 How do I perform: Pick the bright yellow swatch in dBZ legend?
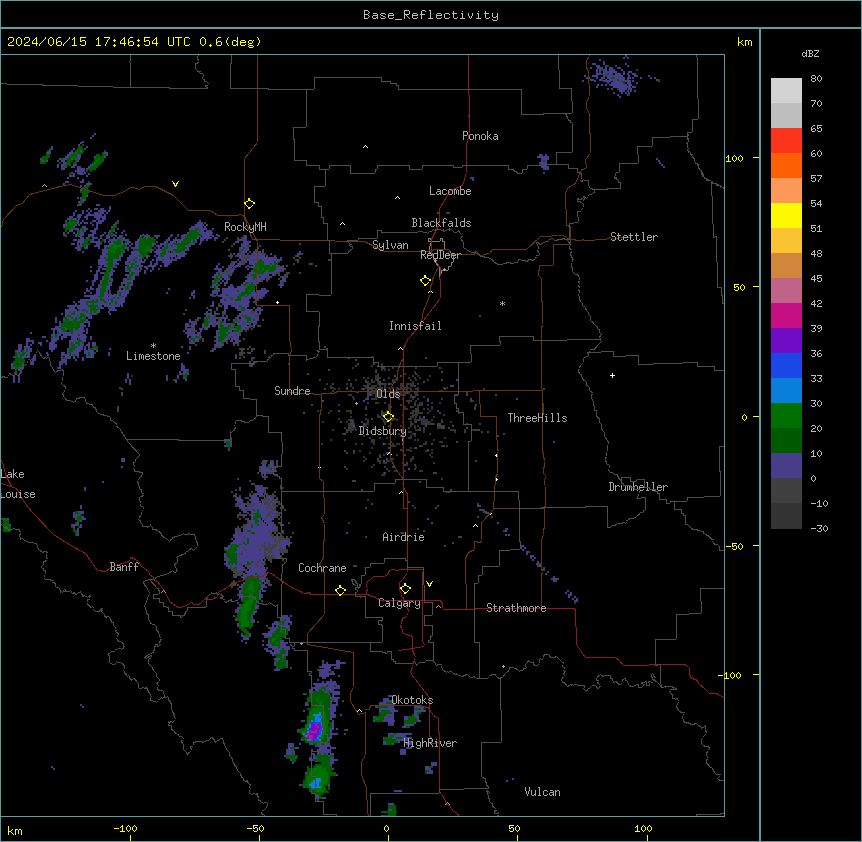pyautogui.click(x=786, y=215)
